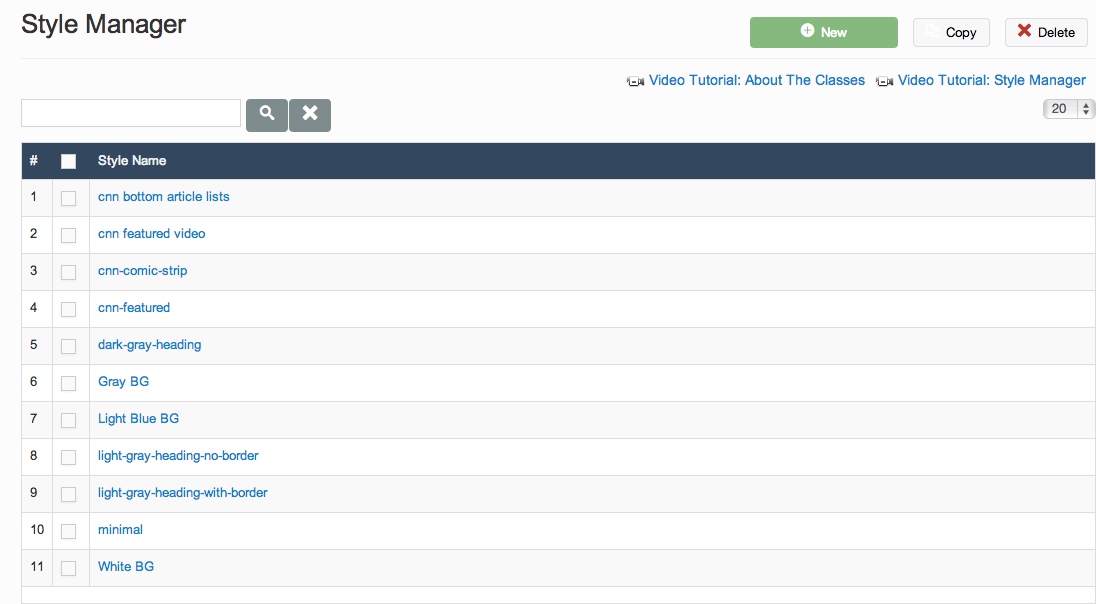Screen dimensions: 1096x604
Task: Open the dark-gray-heading style
Action: 150,345
